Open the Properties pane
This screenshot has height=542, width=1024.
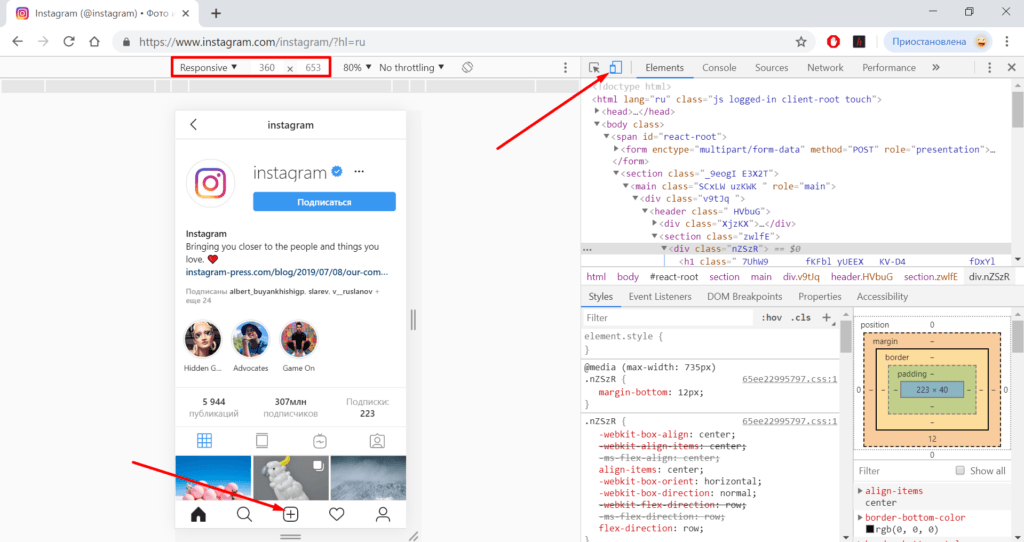click(820, 296)
